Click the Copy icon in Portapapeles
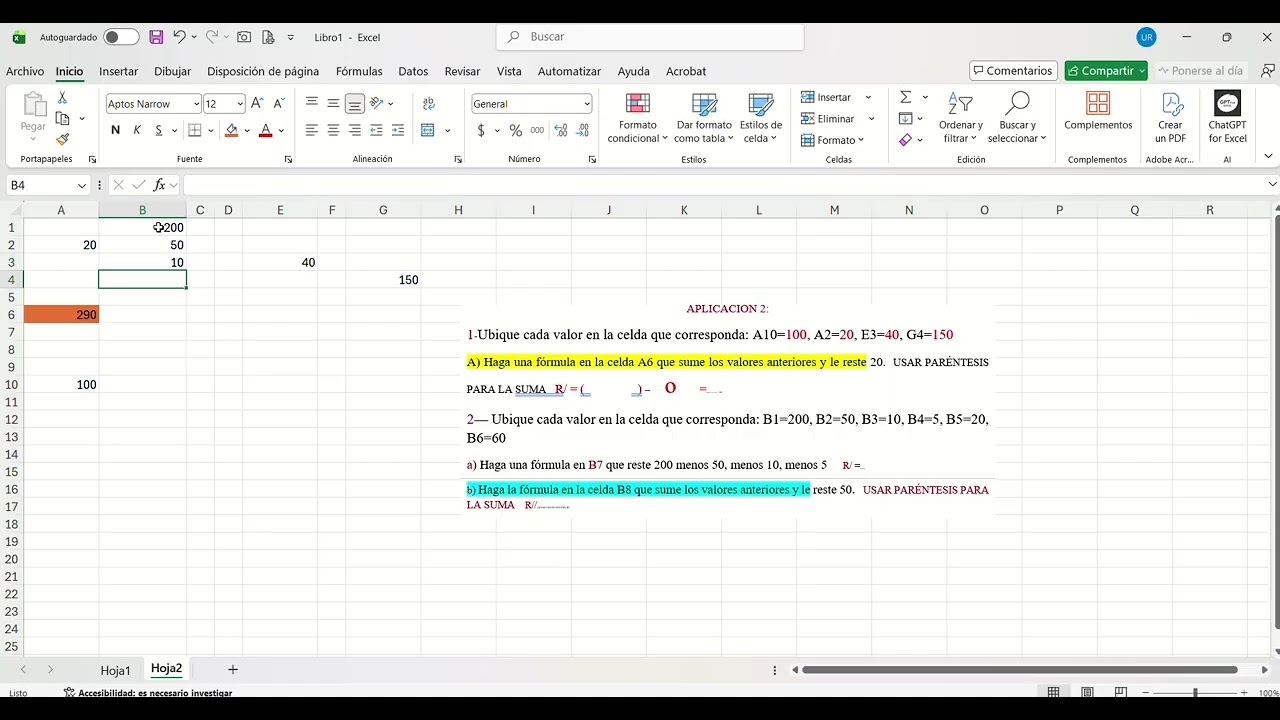This screenshot has width=1280, height=720. point(62,118)
